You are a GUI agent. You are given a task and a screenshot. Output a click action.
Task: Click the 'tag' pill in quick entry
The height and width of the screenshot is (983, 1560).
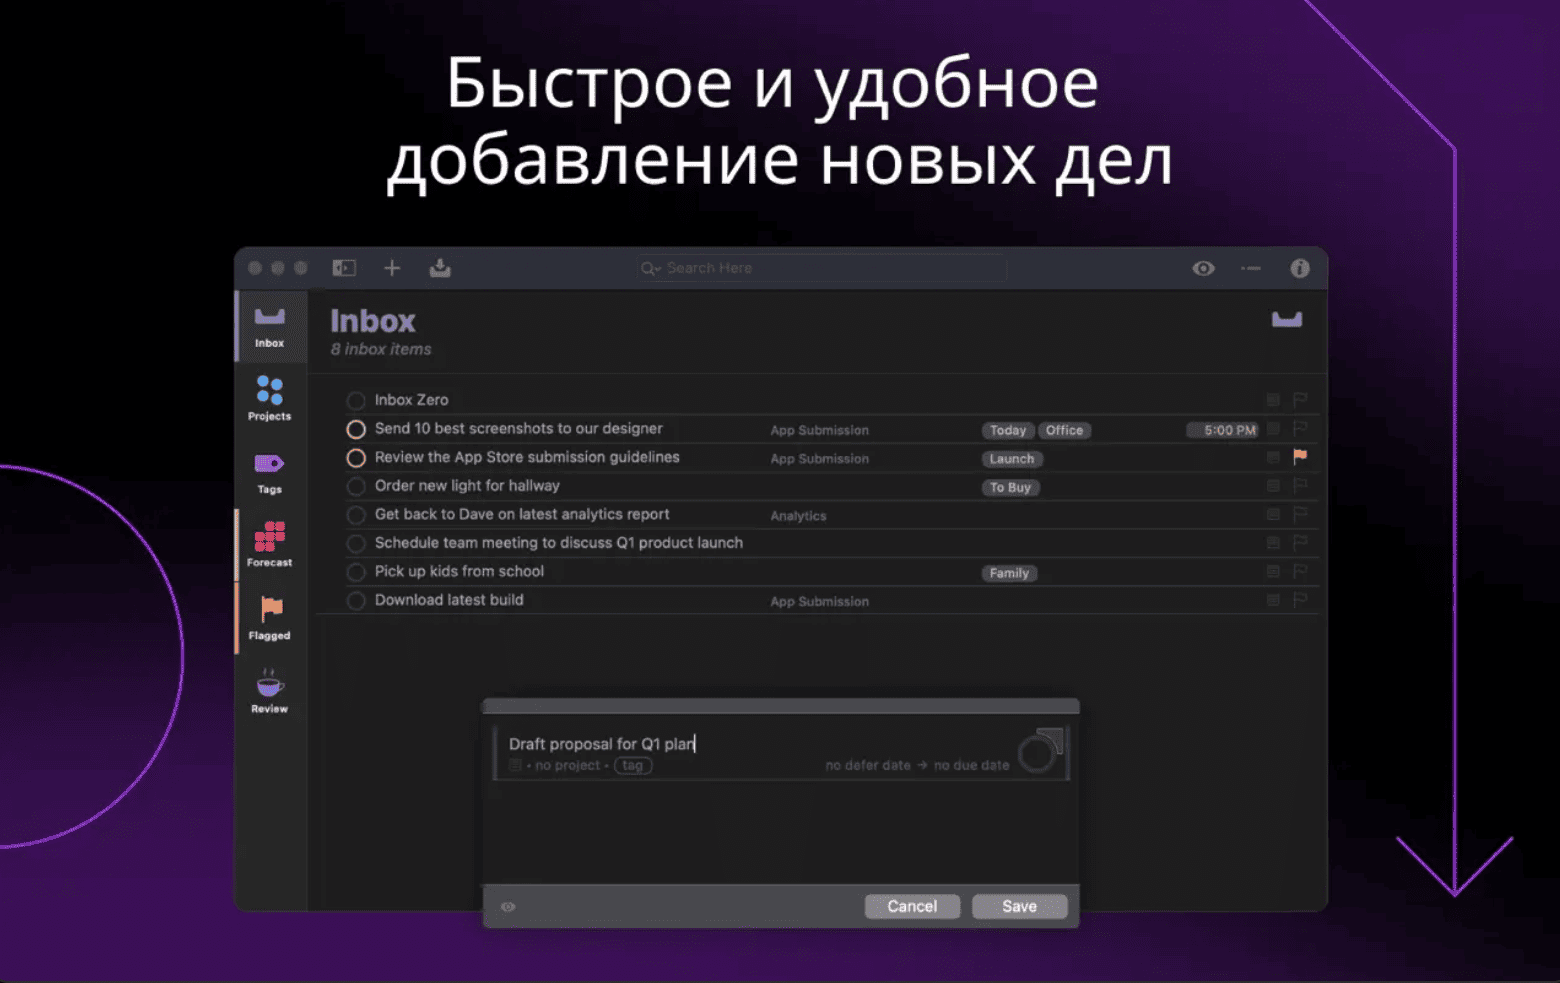point(633,766)
